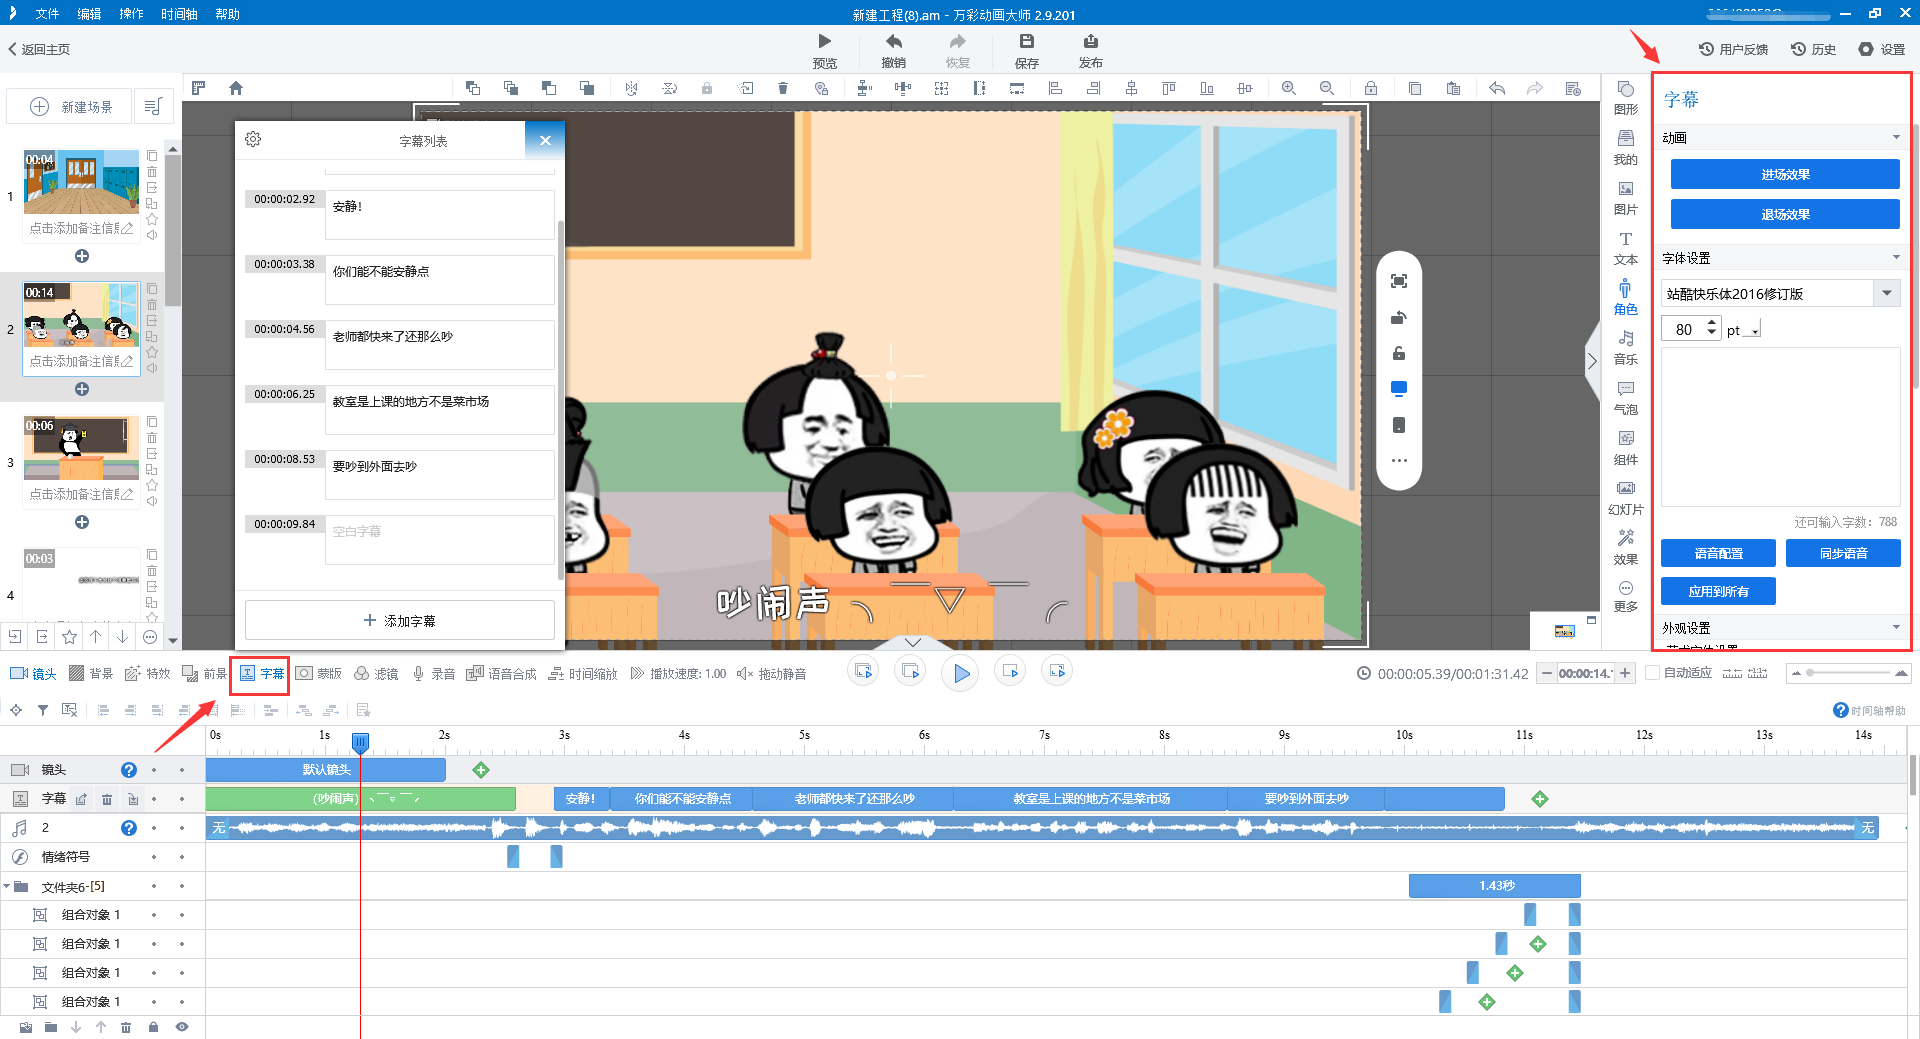
Task: Delete the 字幕 track with trash icon
Action: (x=107, y=799)
